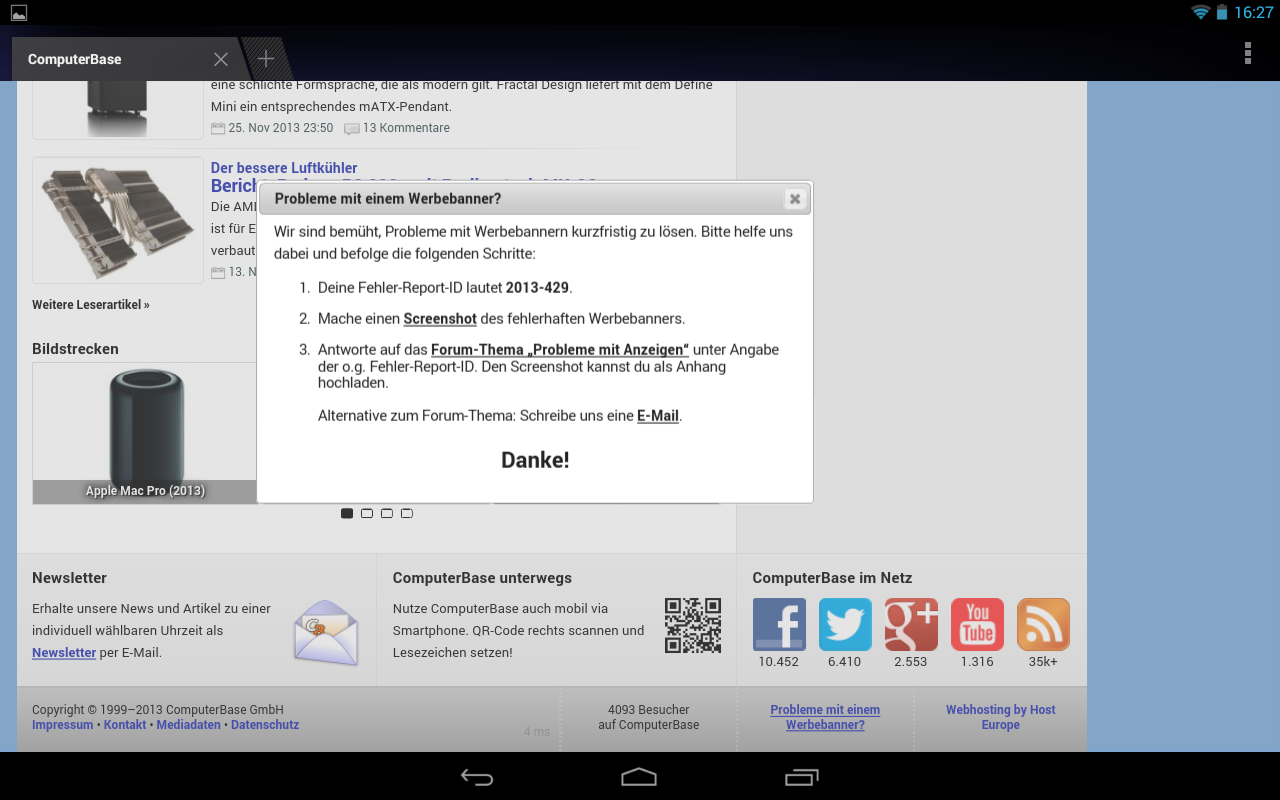The image size is (1280, 800).
Task: Open the Newsletter link
Action: 64,653
